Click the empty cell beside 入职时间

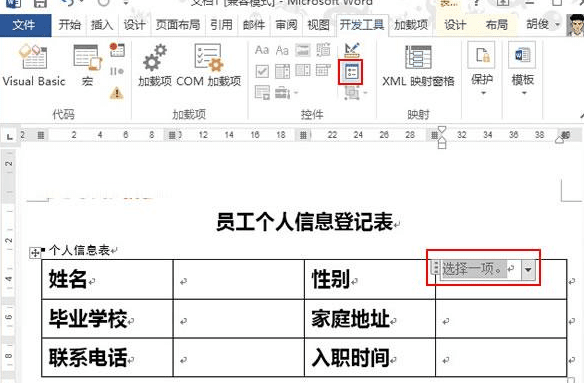[501, 358]
